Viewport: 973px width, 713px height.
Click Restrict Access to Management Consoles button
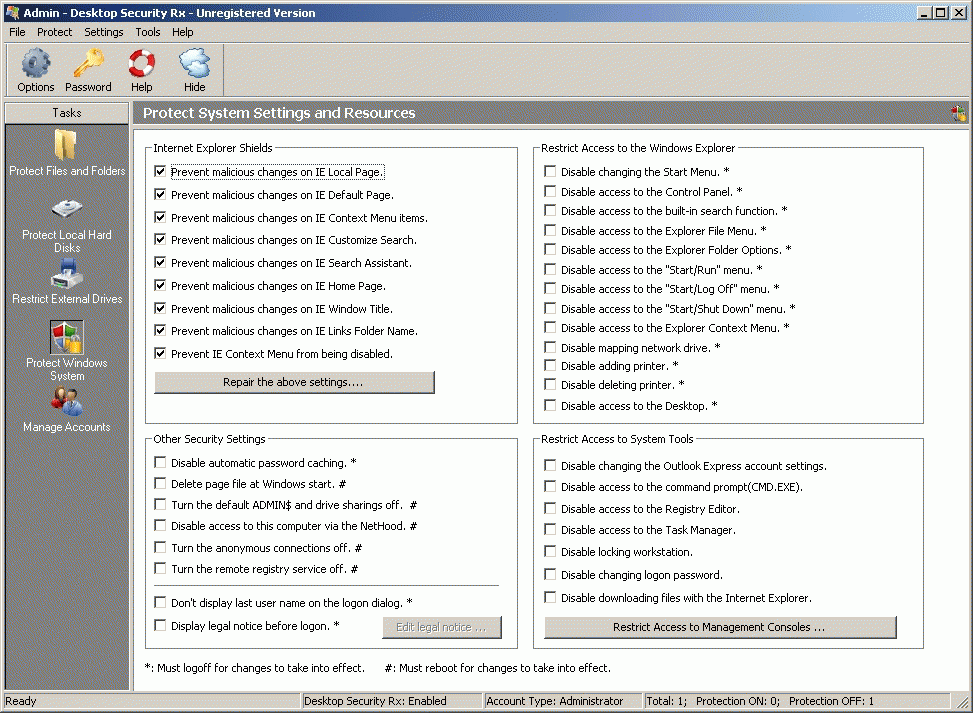[x=720, y=627]
